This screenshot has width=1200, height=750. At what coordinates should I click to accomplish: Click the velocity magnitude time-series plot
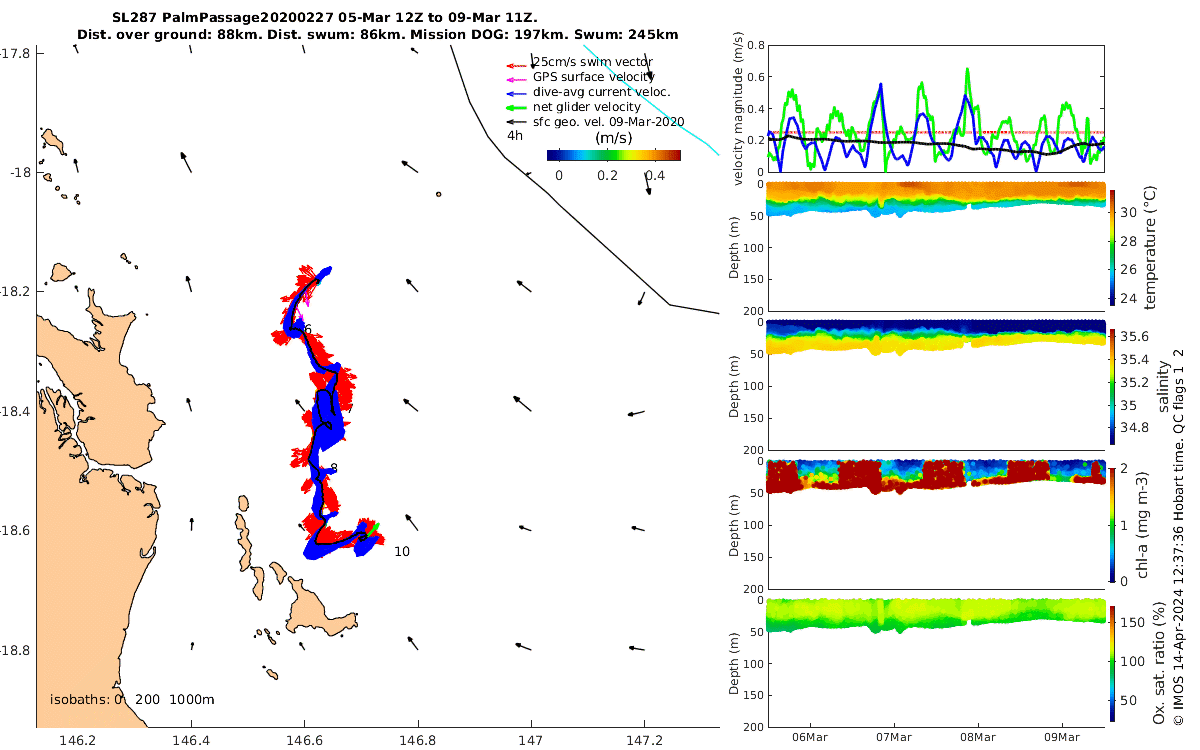click(x=936, y=108)
